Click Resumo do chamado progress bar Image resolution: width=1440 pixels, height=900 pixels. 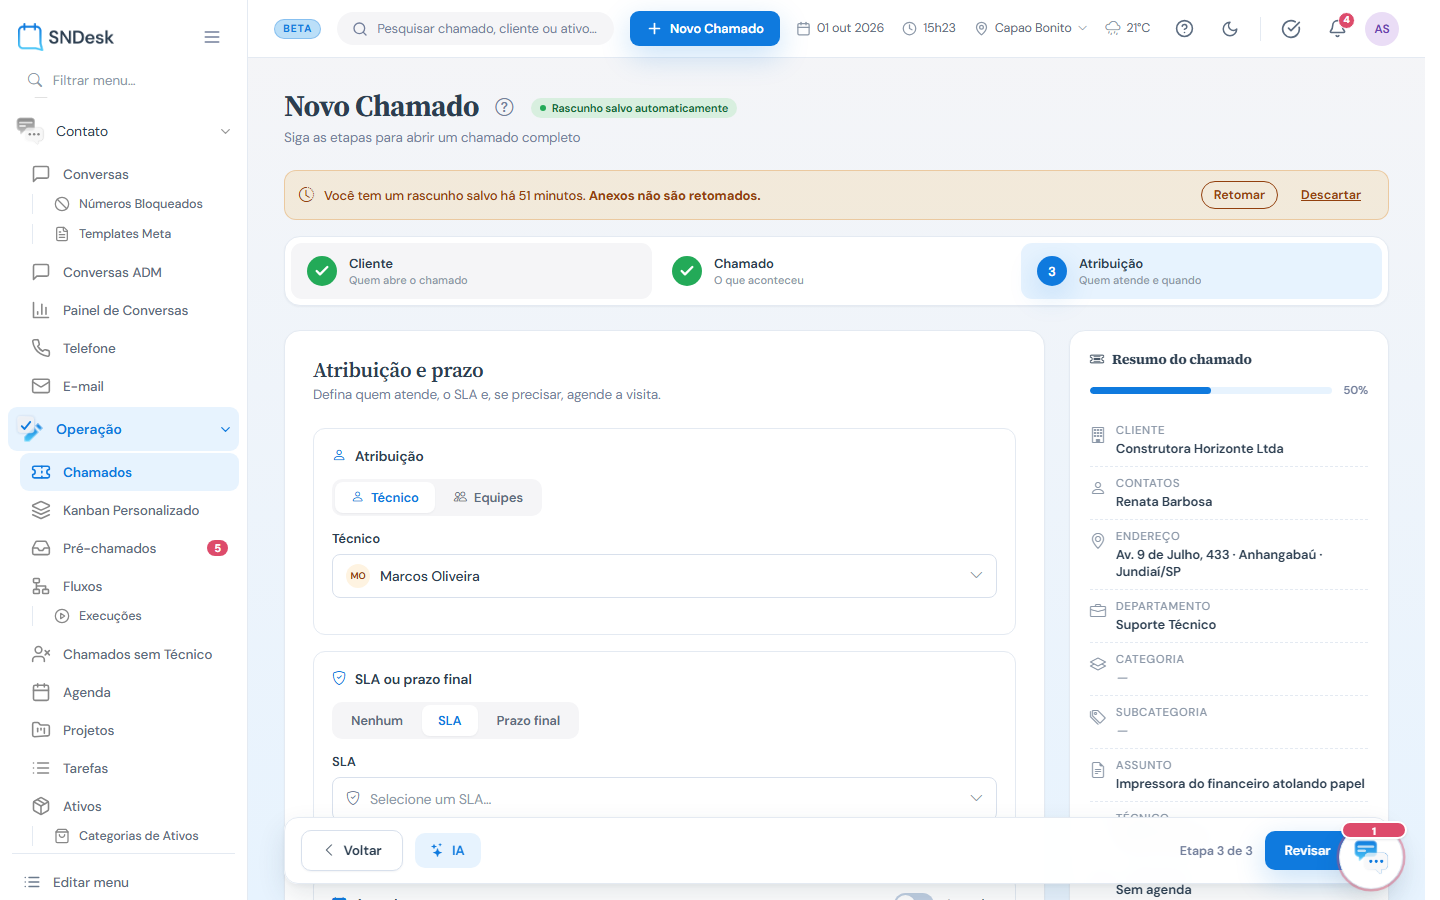[x=1210, y=390]
